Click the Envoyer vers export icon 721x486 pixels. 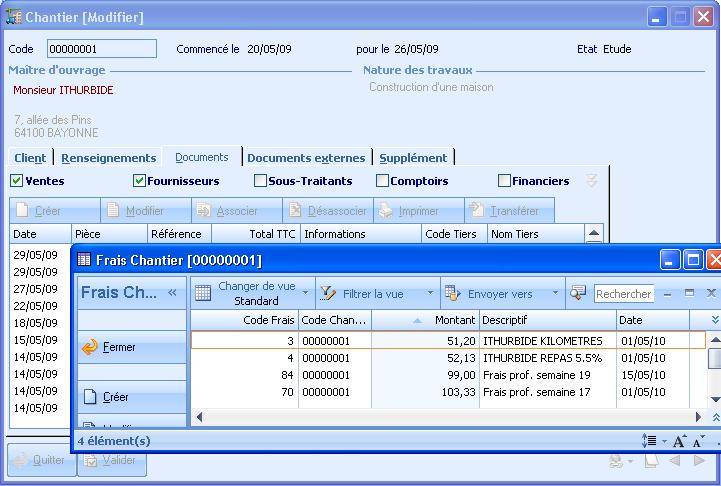452,293
